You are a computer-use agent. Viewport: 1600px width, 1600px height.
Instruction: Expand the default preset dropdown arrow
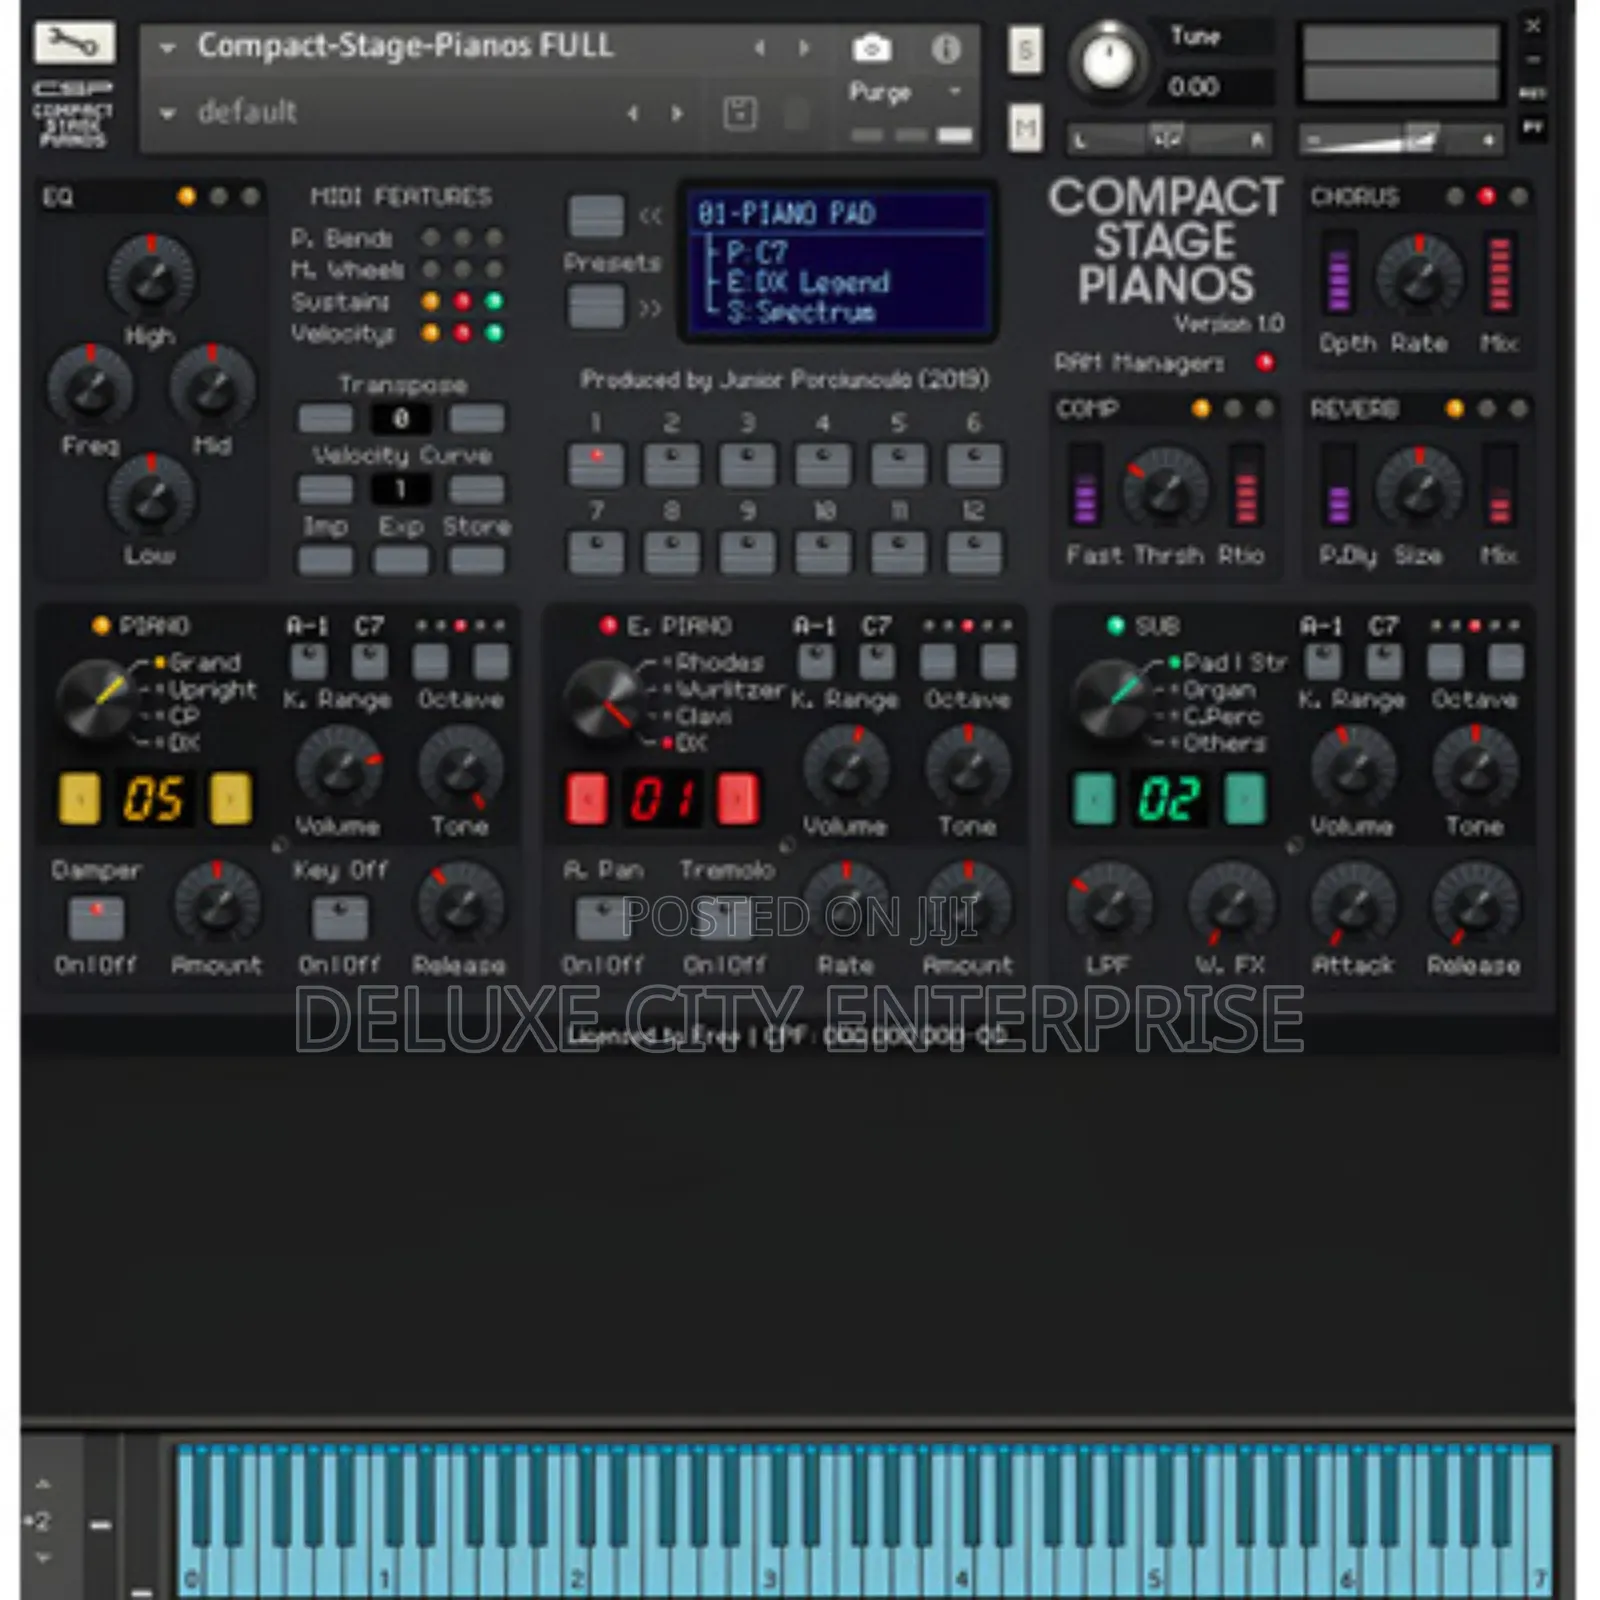[x=168, y=113]
